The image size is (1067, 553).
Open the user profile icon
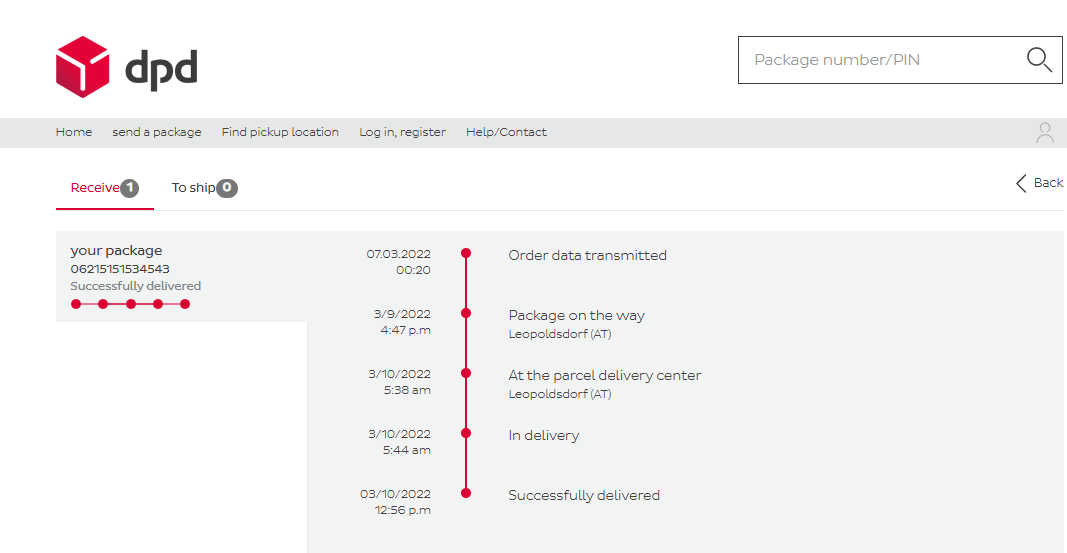pos(1045,133)
